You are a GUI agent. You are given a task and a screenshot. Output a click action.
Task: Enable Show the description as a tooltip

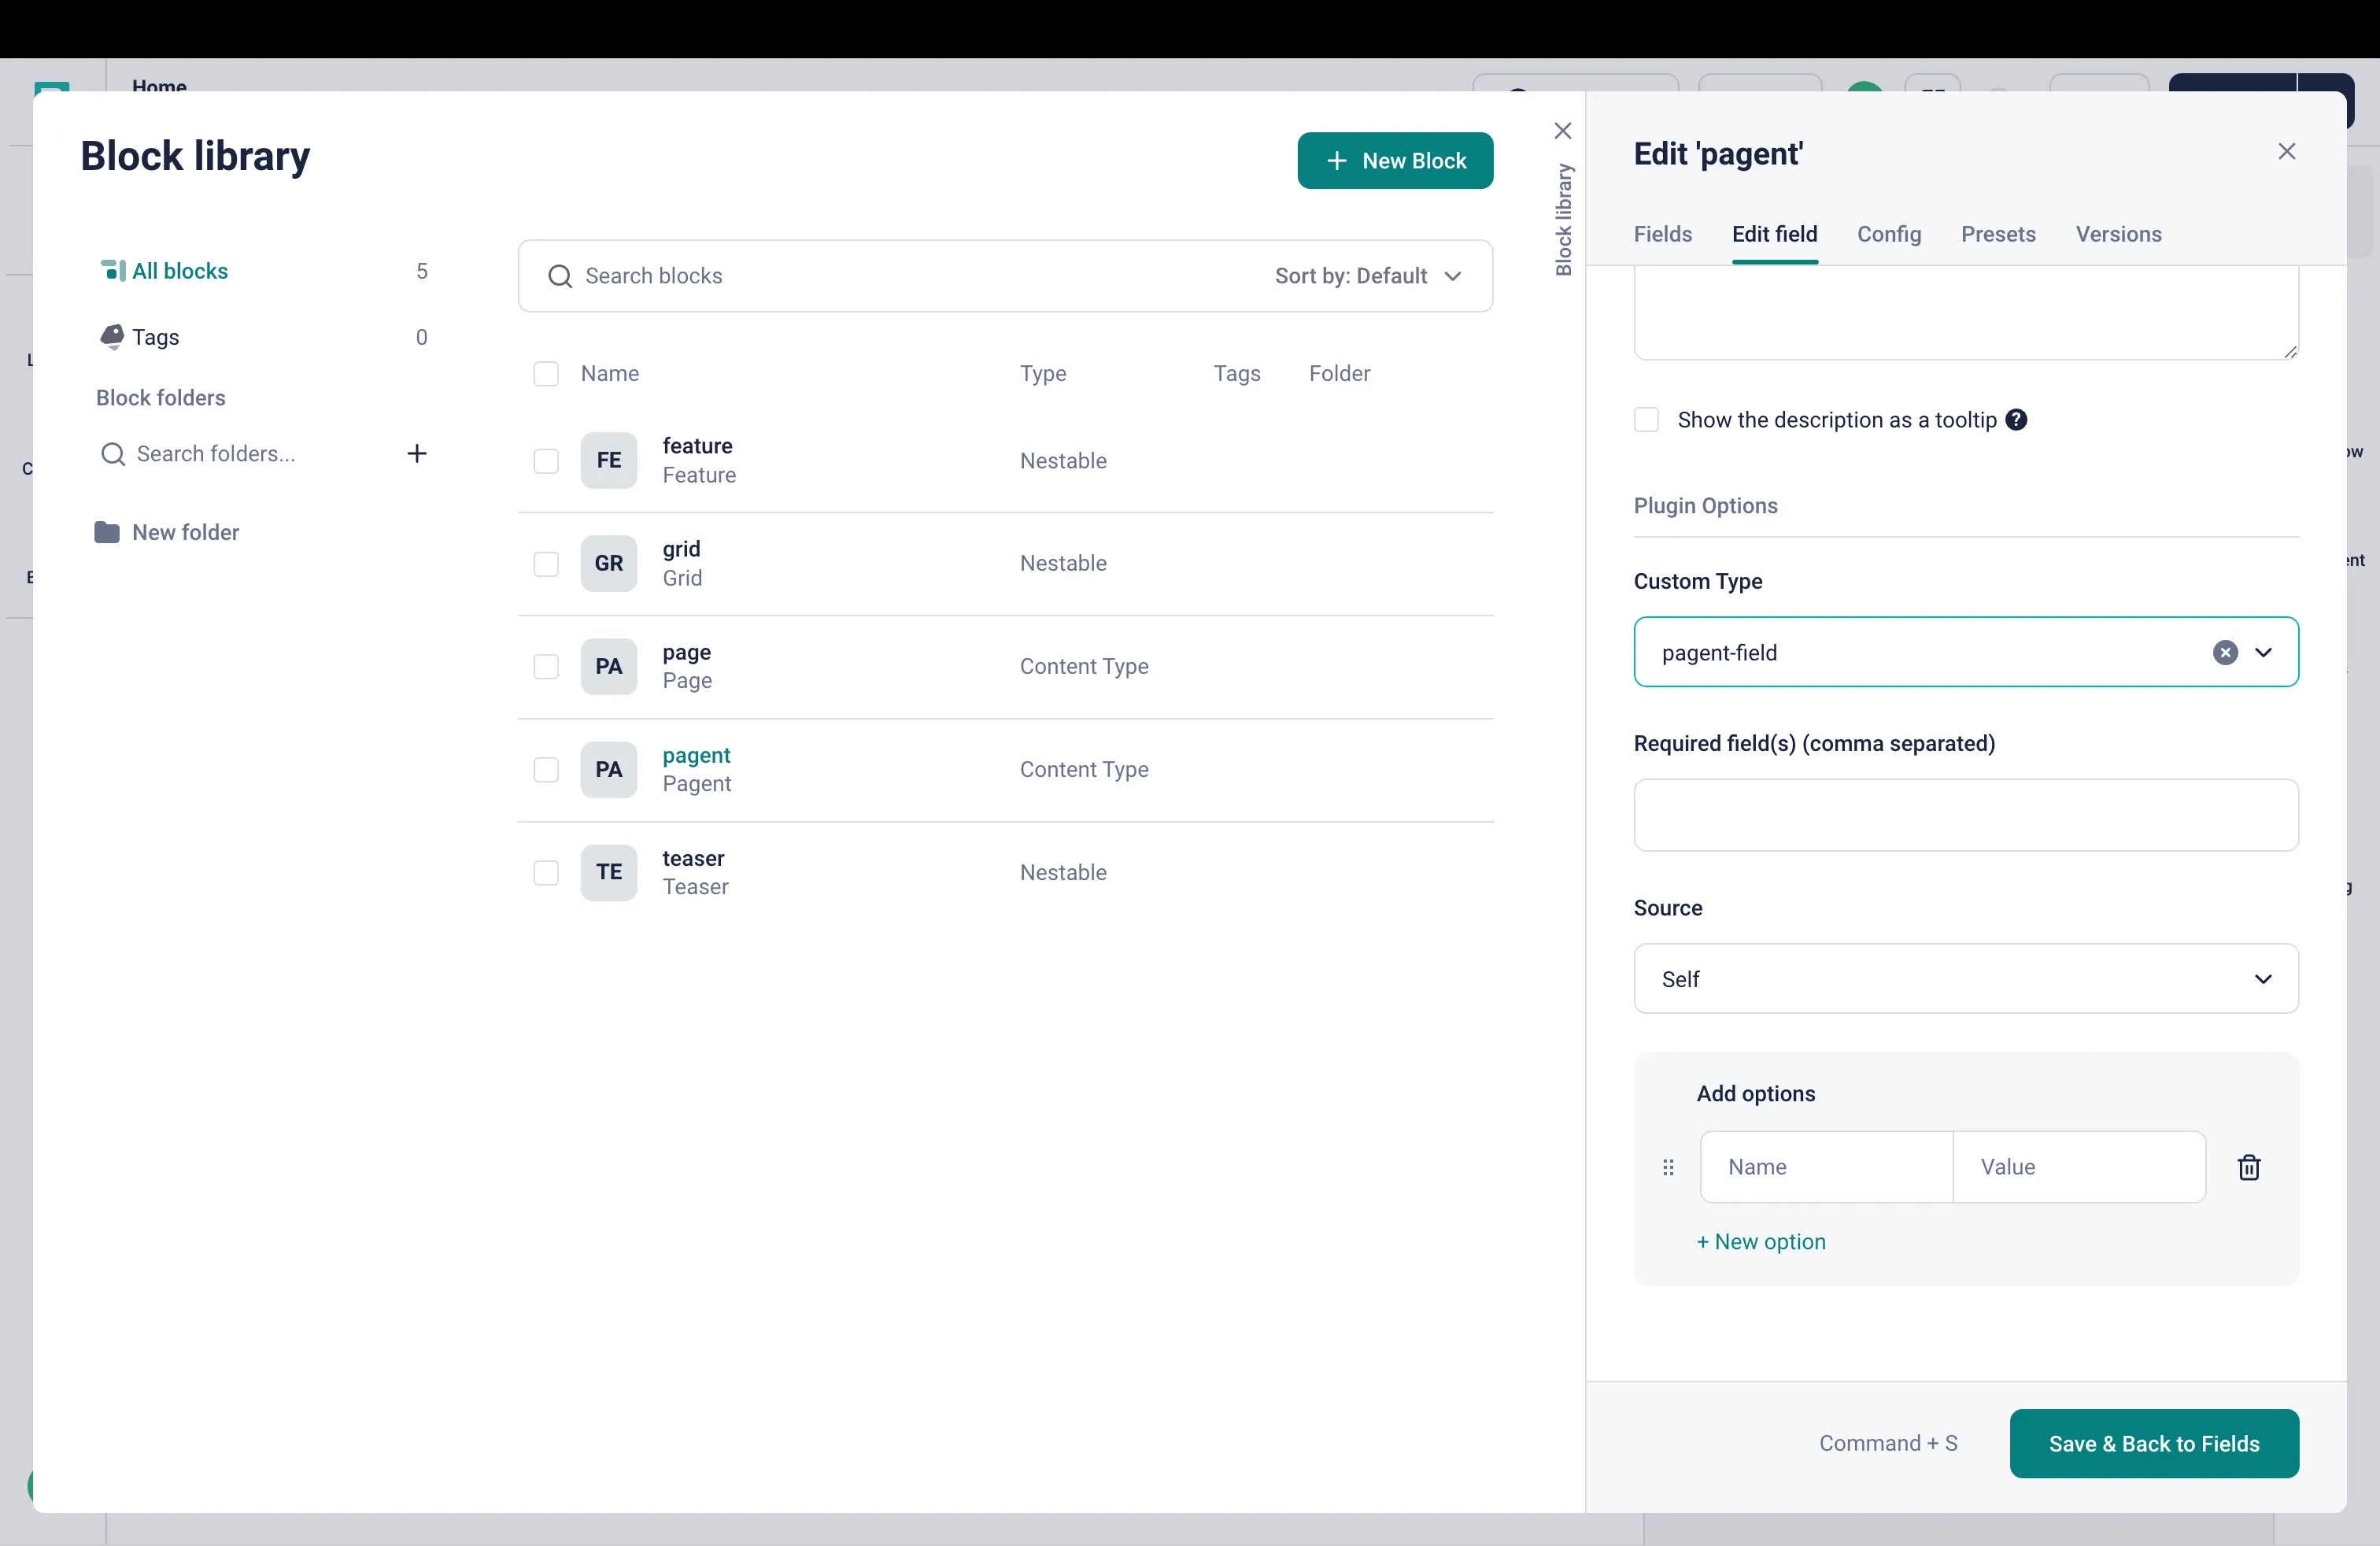1646,420
